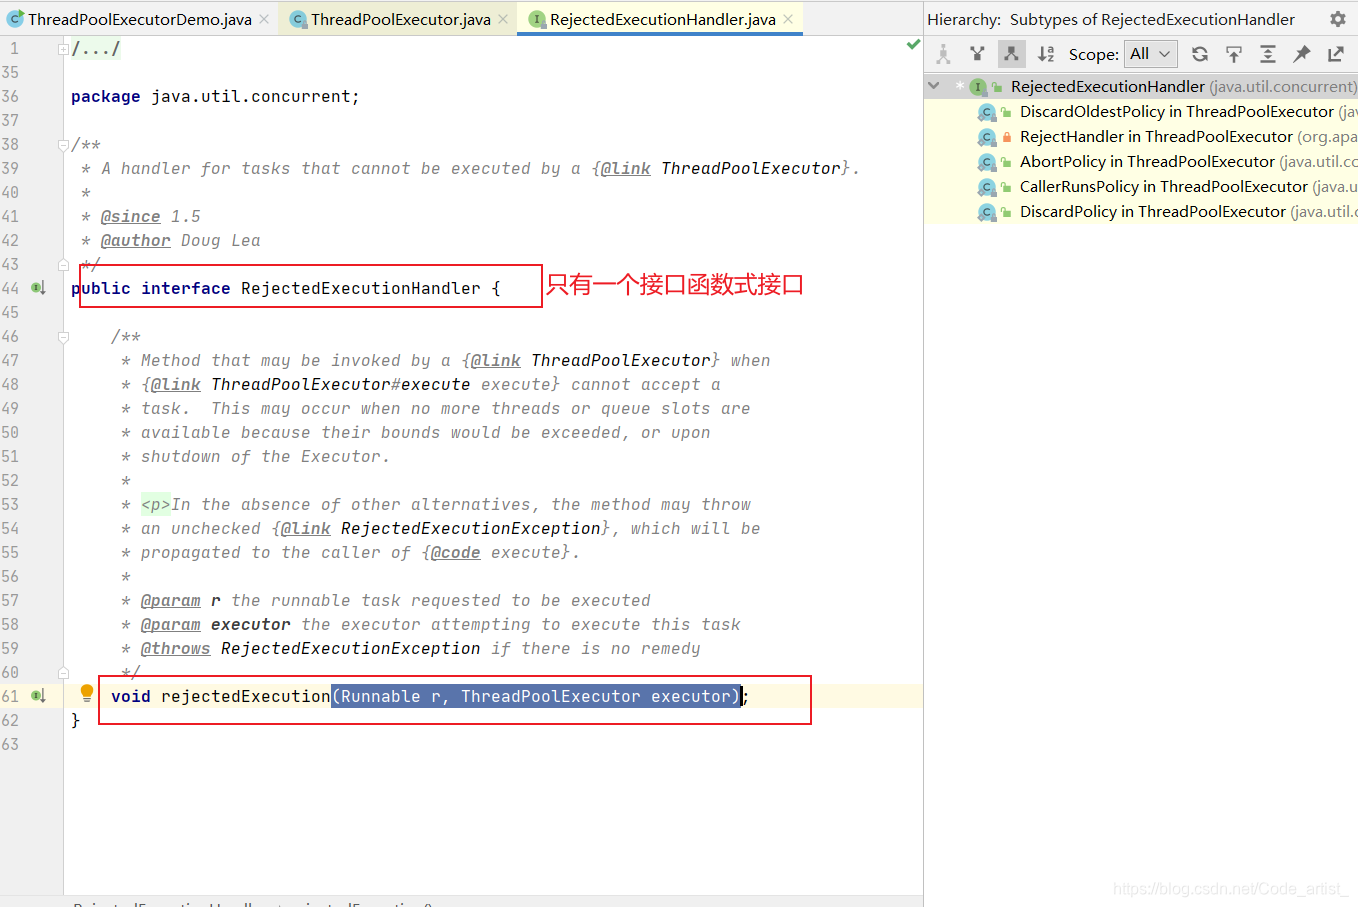This screenshot has width=1358, height=907.
Task: Click the Javadoc fold end marker at line 60
Action: coord(63,672)
